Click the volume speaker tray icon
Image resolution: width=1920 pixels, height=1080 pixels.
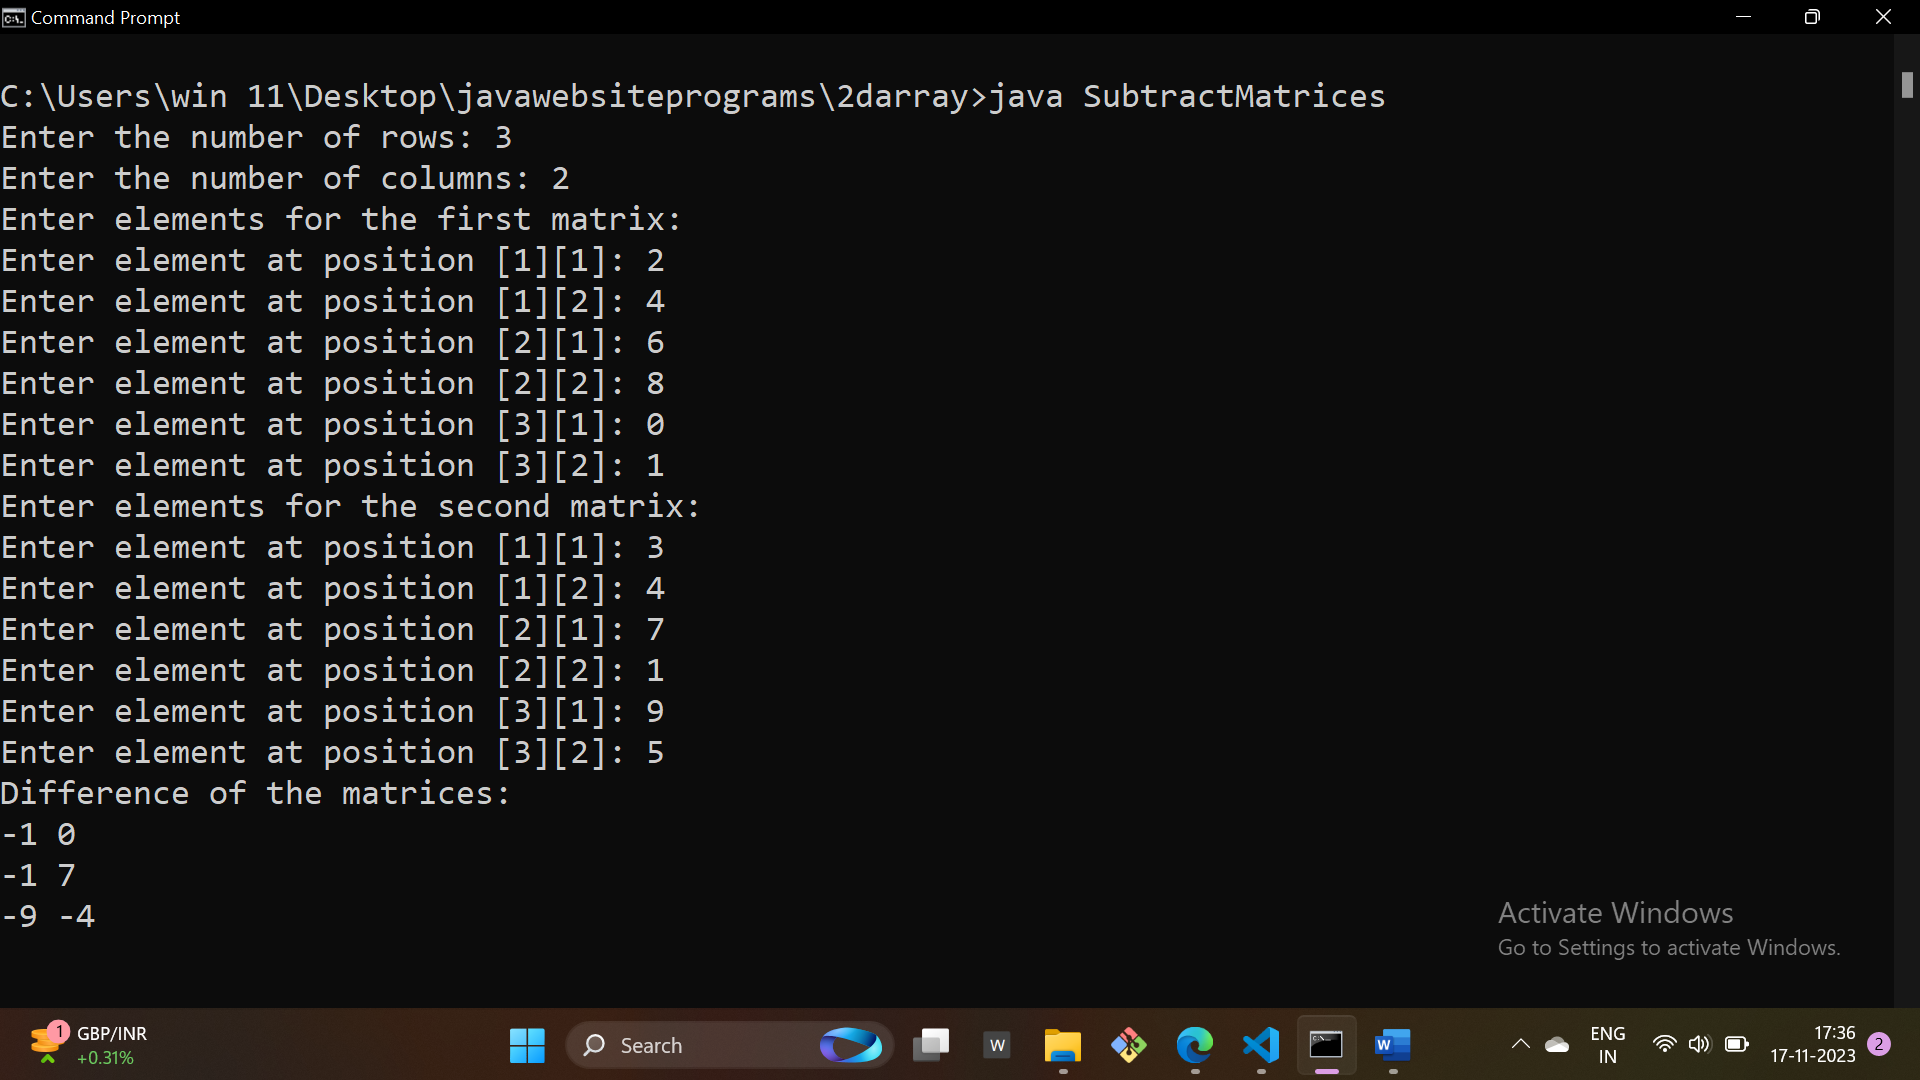(1699, 1045)
